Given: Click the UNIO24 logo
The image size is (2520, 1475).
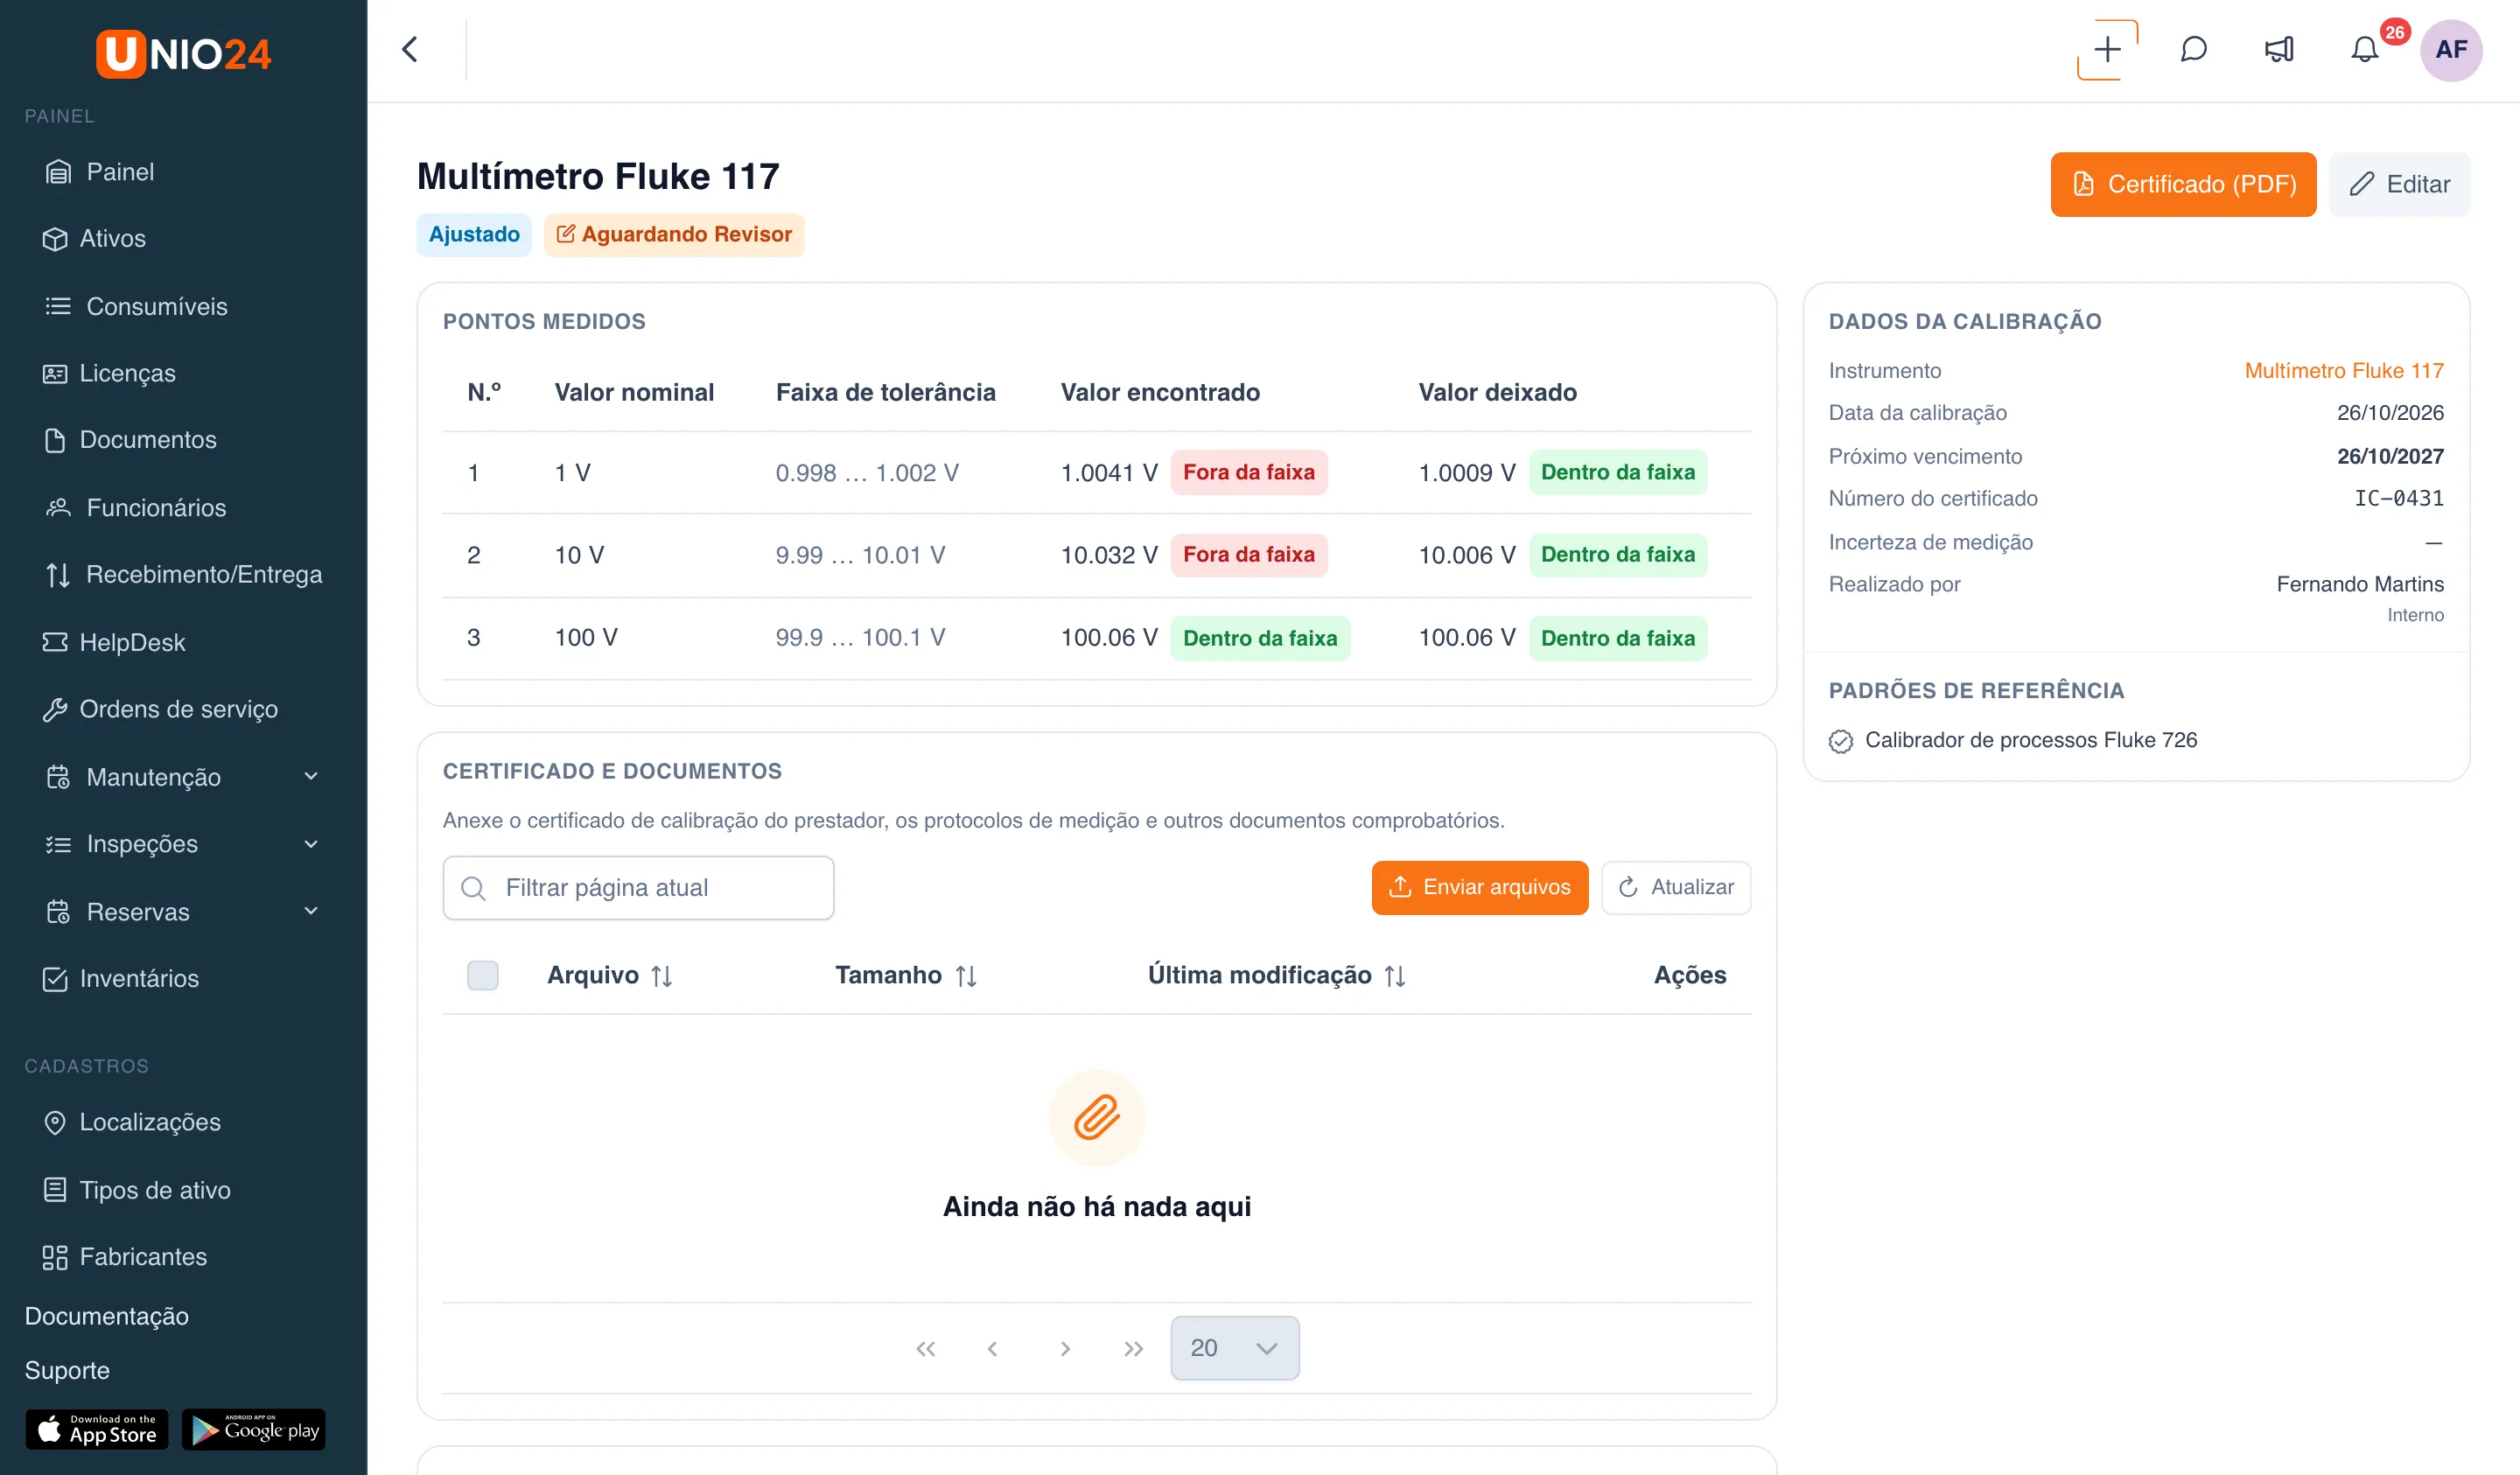Looking at the screenshot, I should click(x=183, y=53).
